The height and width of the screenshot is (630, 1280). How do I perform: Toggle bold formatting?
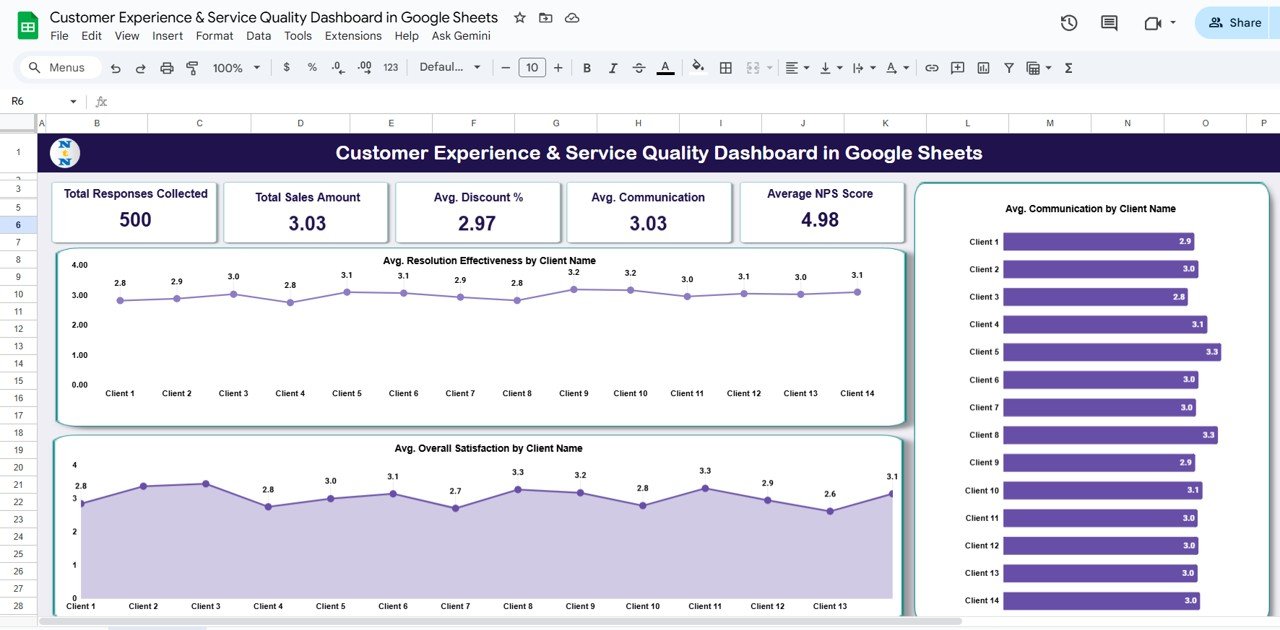pos(587,67)
